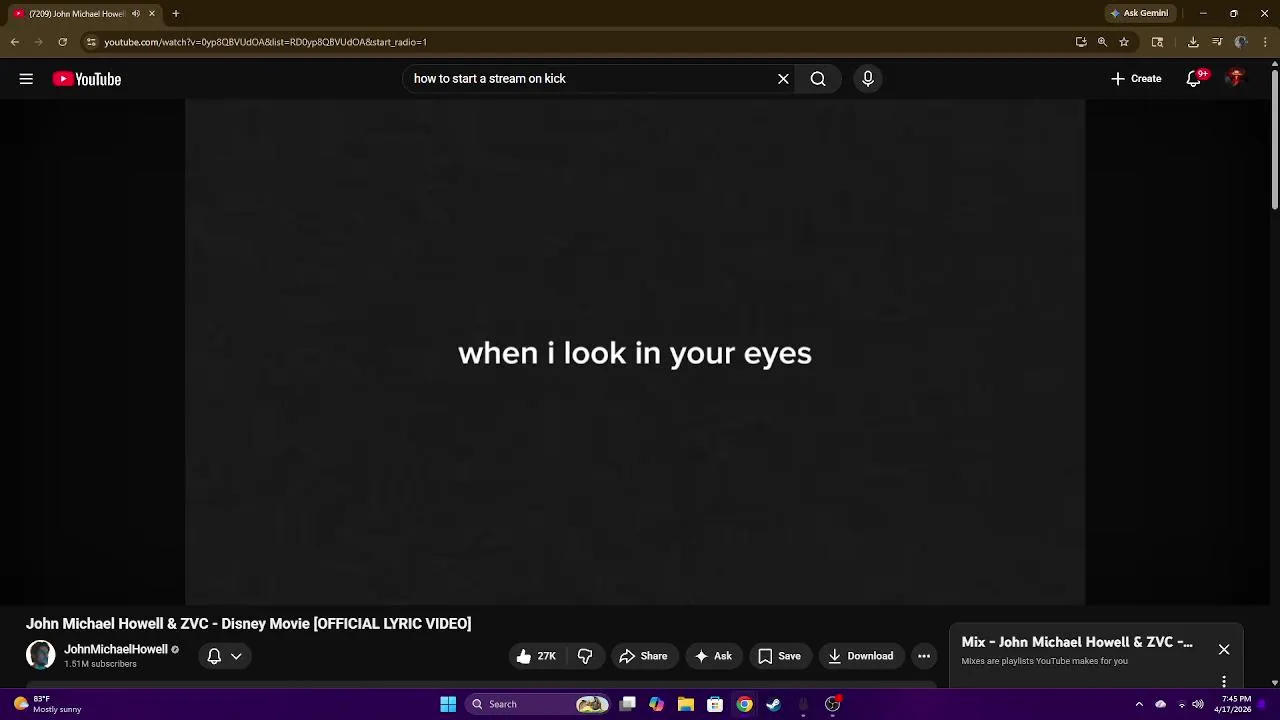Screen dimensions: 1280x720
Task: Open Chrome three-dot menu
Action: (x=1266, y=42)
